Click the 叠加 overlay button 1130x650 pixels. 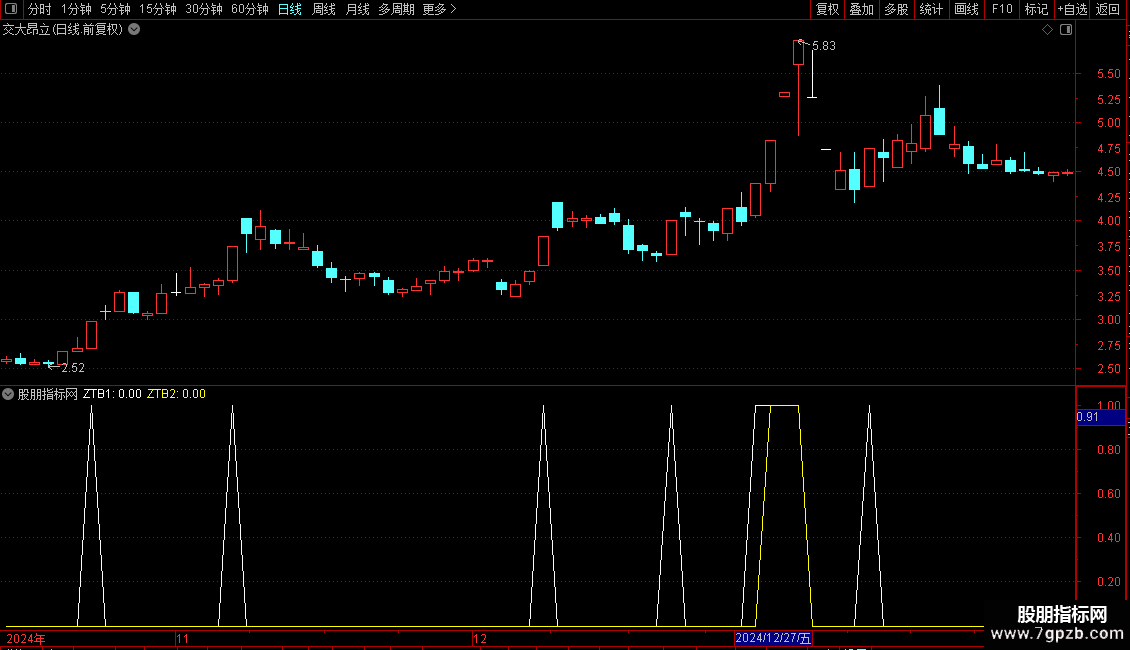pos(861,9)
